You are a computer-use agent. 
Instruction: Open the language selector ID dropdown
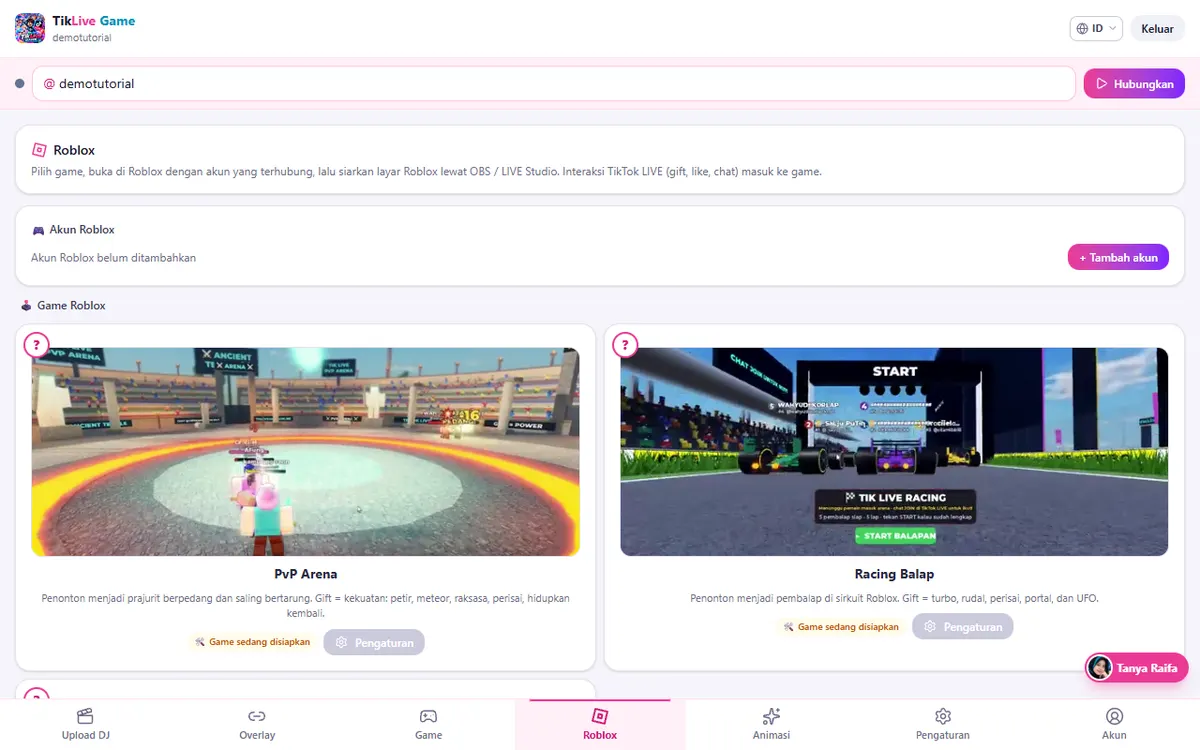tap(1097, 29)
